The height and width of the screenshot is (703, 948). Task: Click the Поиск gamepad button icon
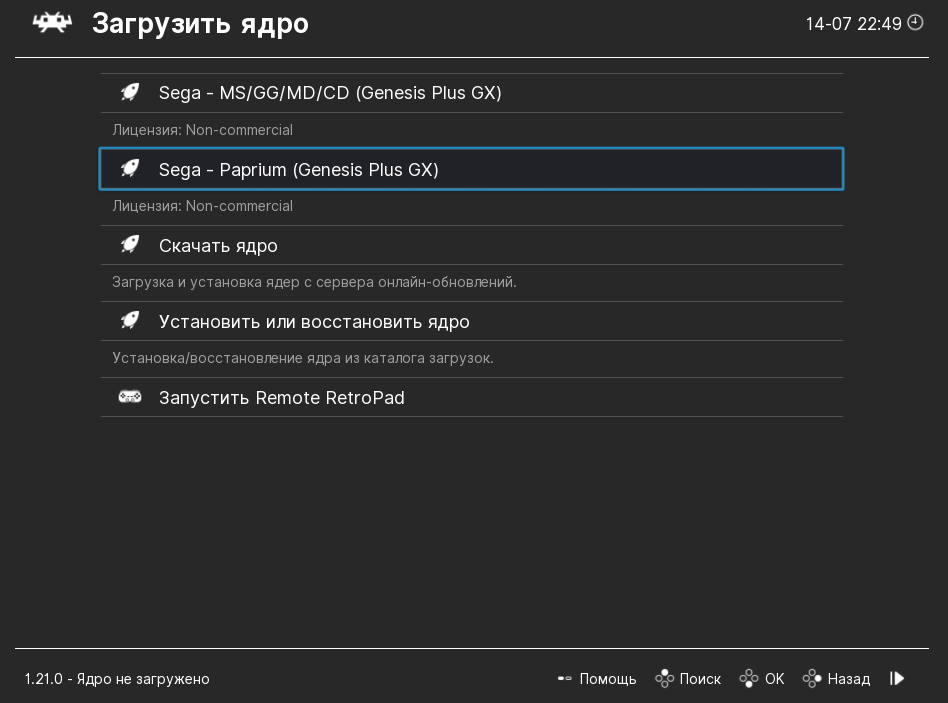pos(664,678)
